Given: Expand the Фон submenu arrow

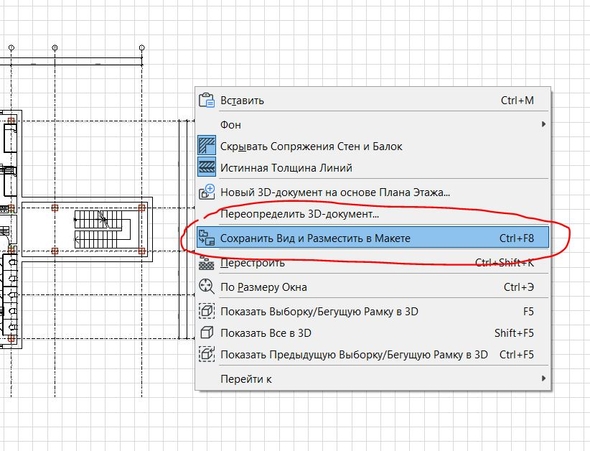Looking at the screenshot, I should tap(543, 124).
